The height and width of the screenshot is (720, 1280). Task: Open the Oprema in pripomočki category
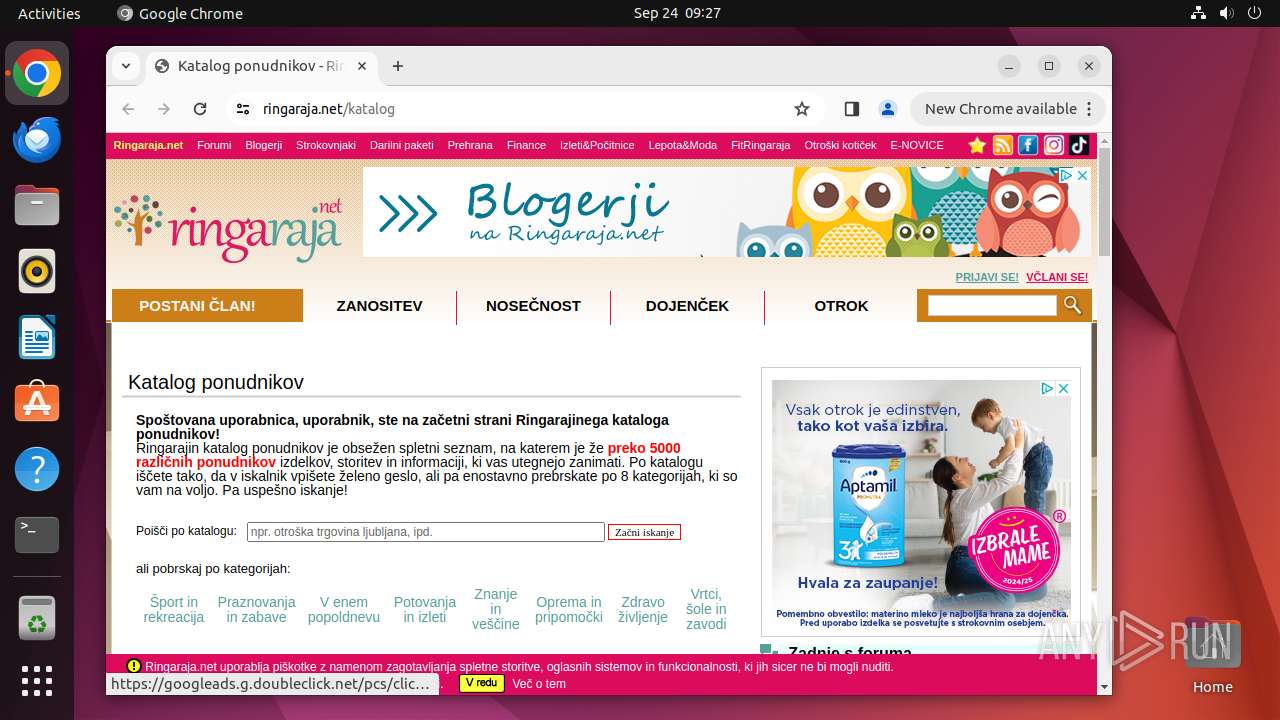tap(569, 610)
